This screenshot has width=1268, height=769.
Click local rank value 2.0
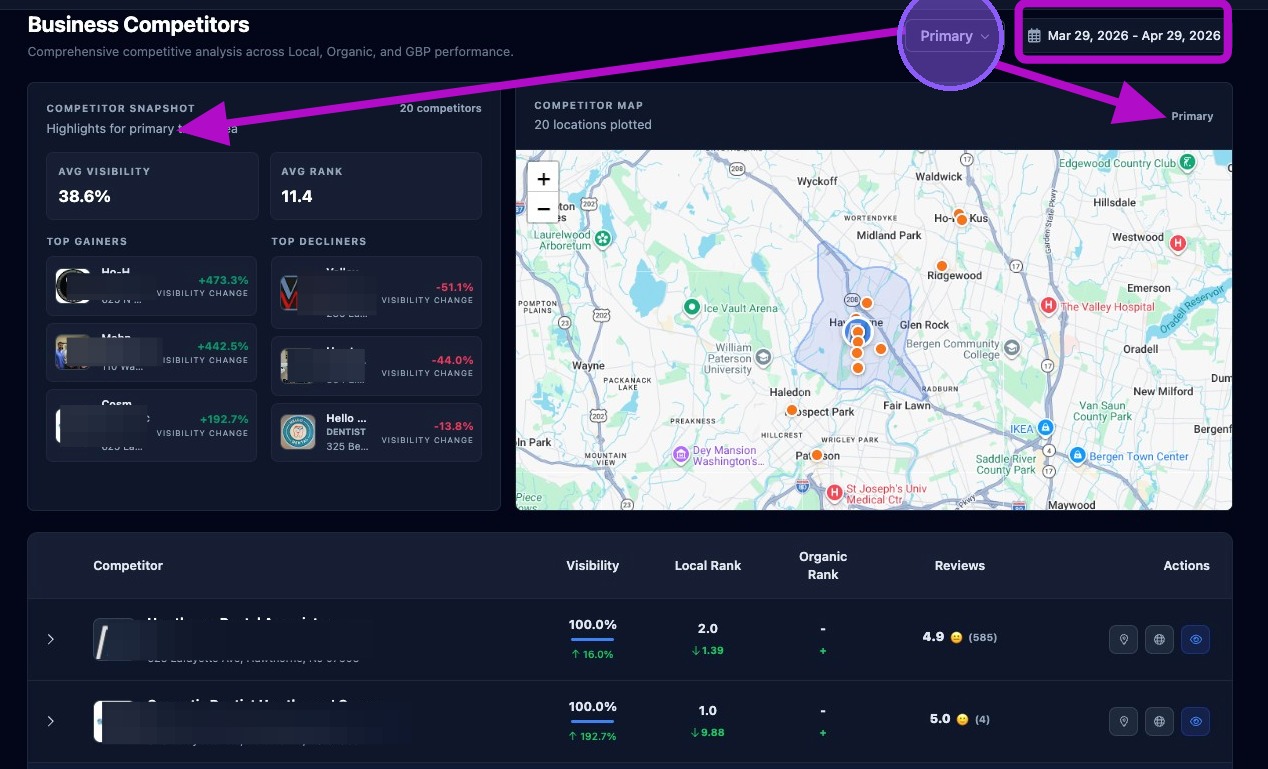(x=708, y=629)
